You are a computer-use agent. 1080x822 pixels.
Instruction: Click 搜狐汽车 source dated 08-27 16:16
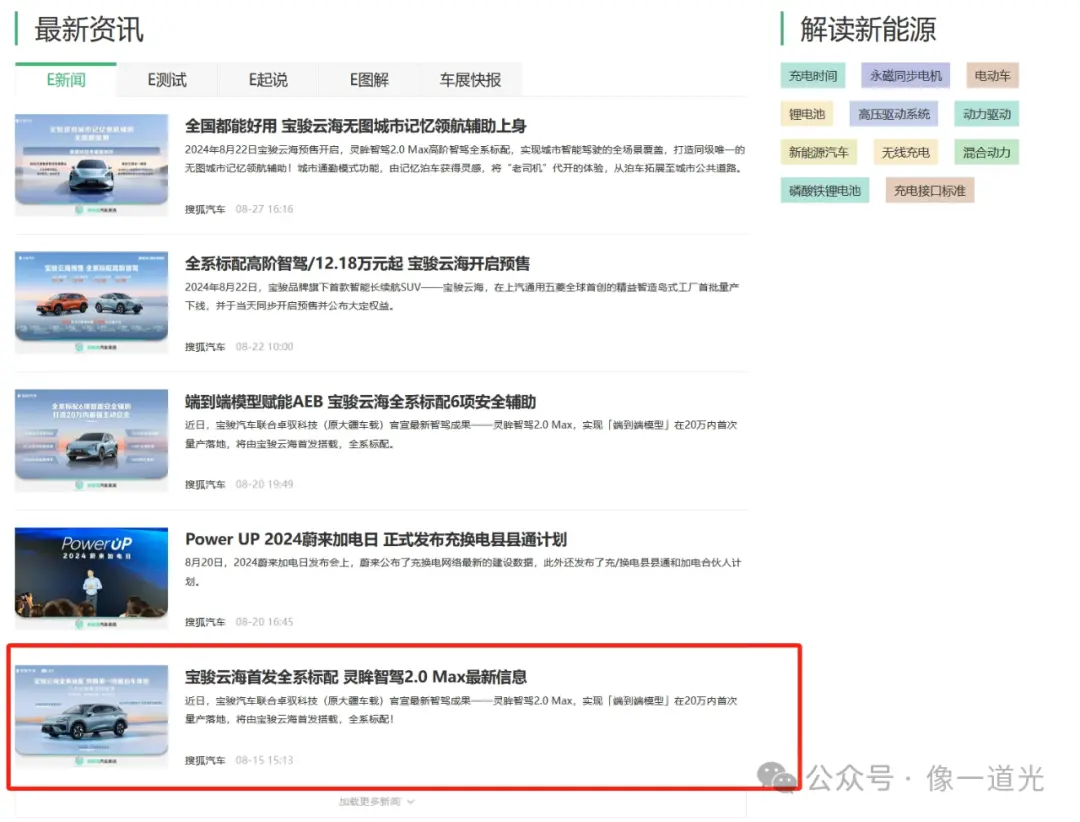coord(205,209)
